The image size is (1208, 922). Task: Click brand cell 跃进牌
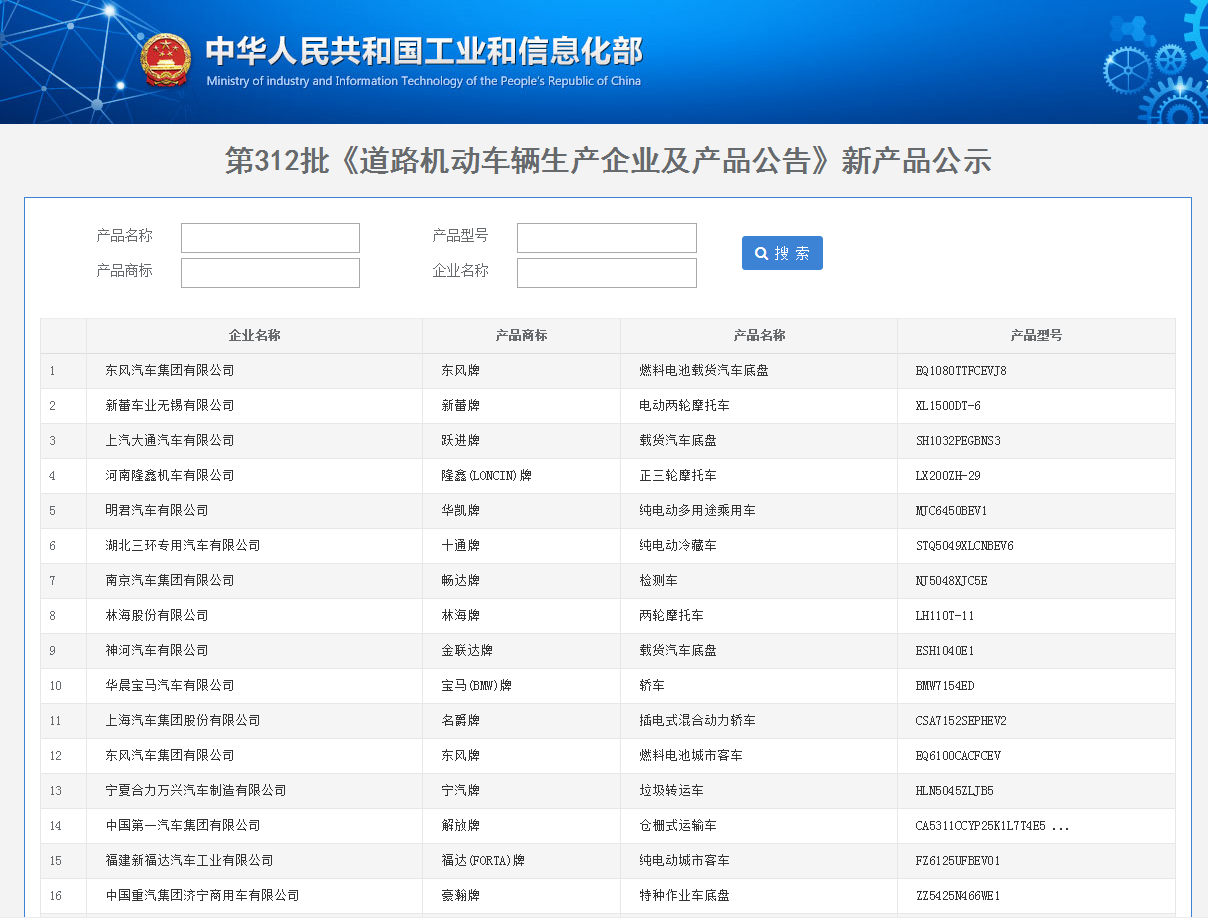click(x=460, y=441)
